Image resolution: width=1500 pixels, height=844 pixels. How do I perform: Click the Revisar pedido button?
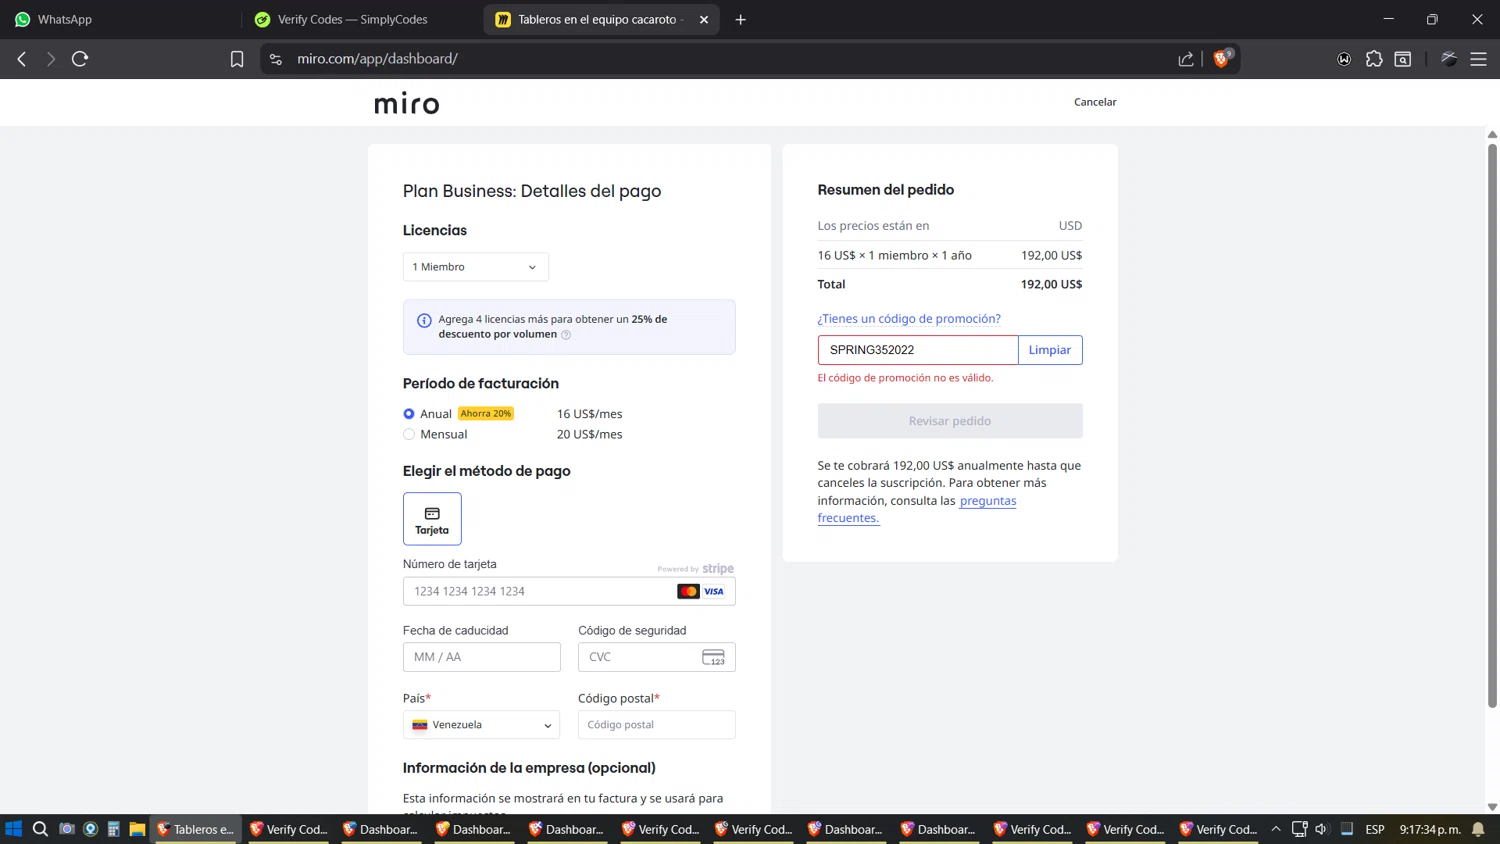[950, 421]
